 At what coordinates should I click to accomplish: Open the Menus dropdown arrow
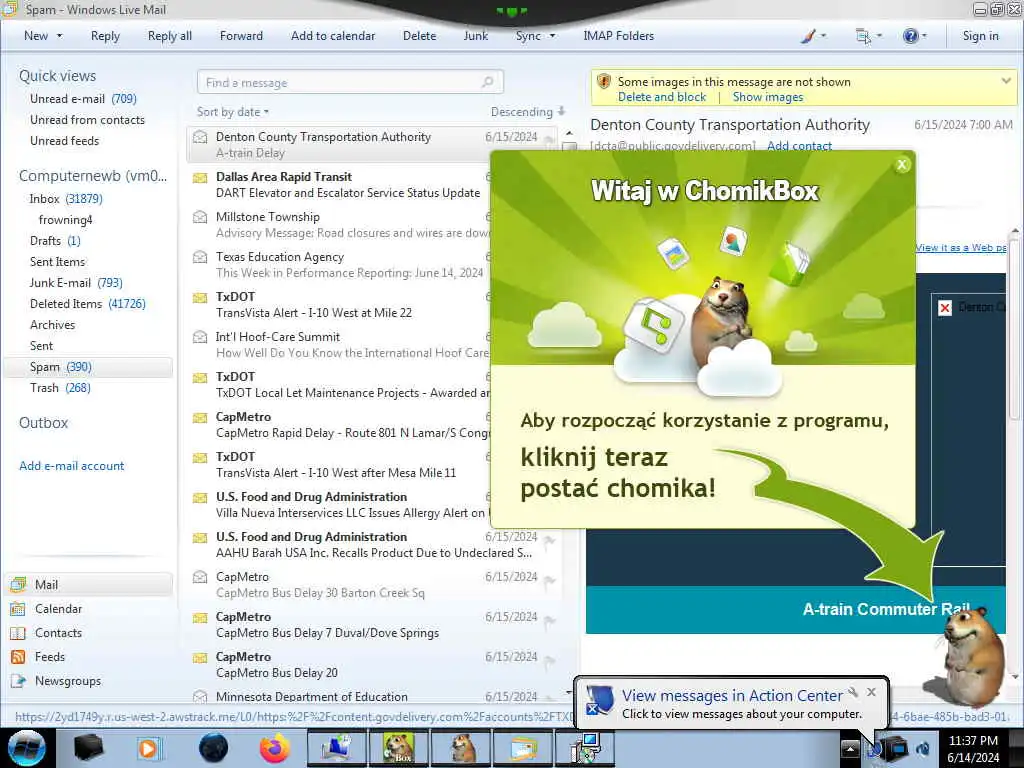coord(879,36)
